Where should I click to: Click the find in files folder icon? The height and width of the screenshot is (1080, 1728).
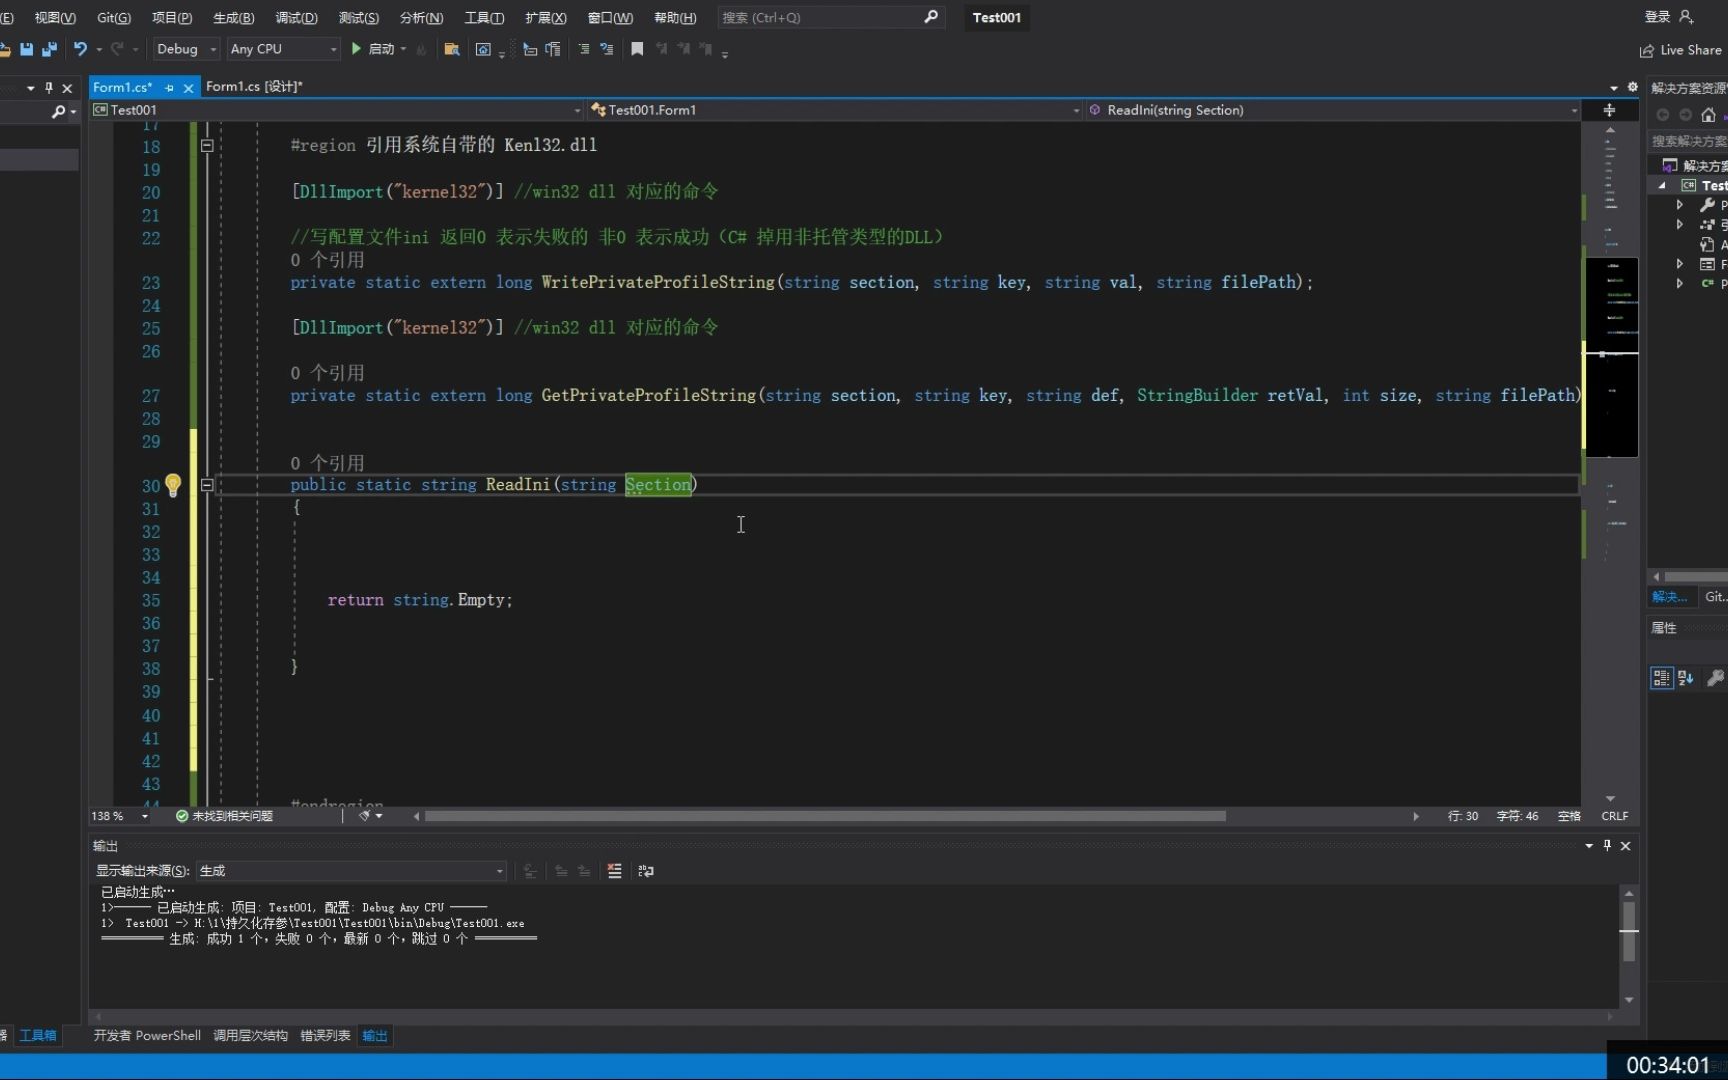pyautogui.click(x=452, y=49)
